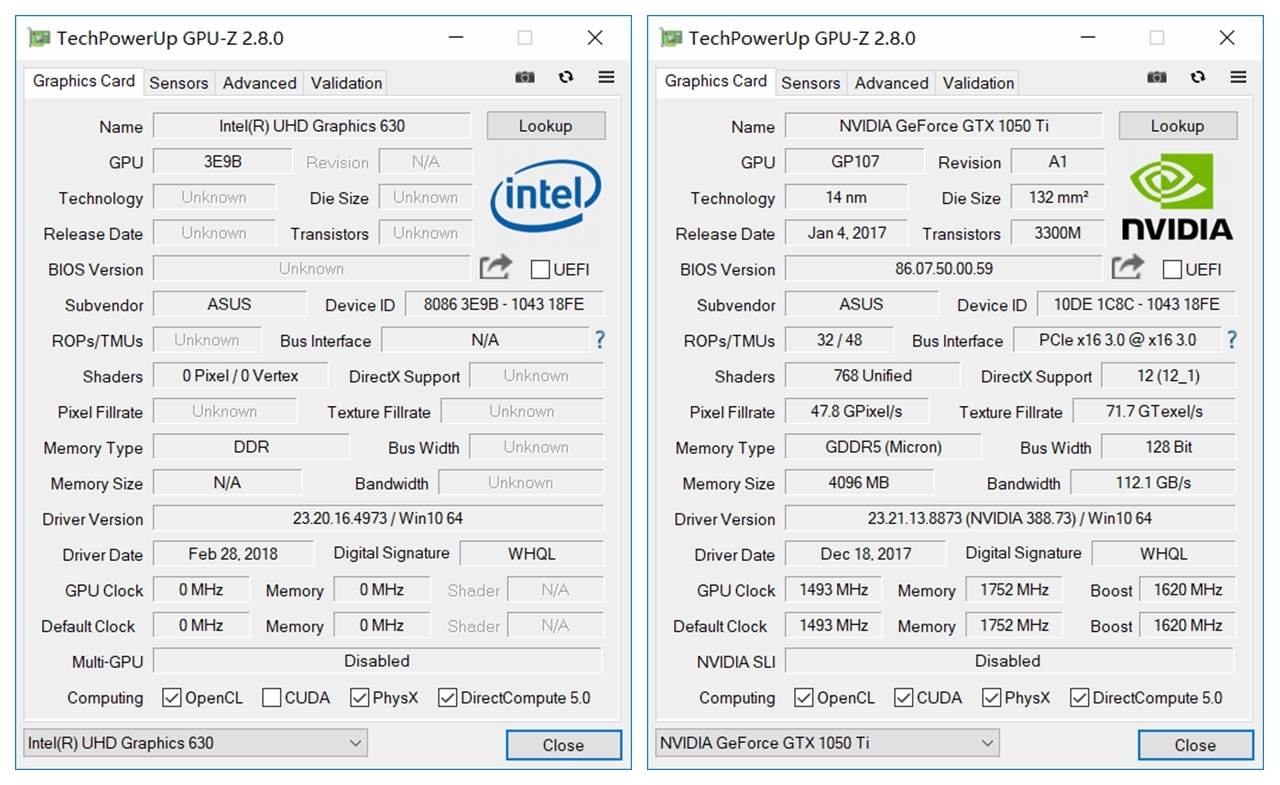Open the Advanced tab in the NVIDIA window
1280x785 pixels.
click(x=891, y=83)
